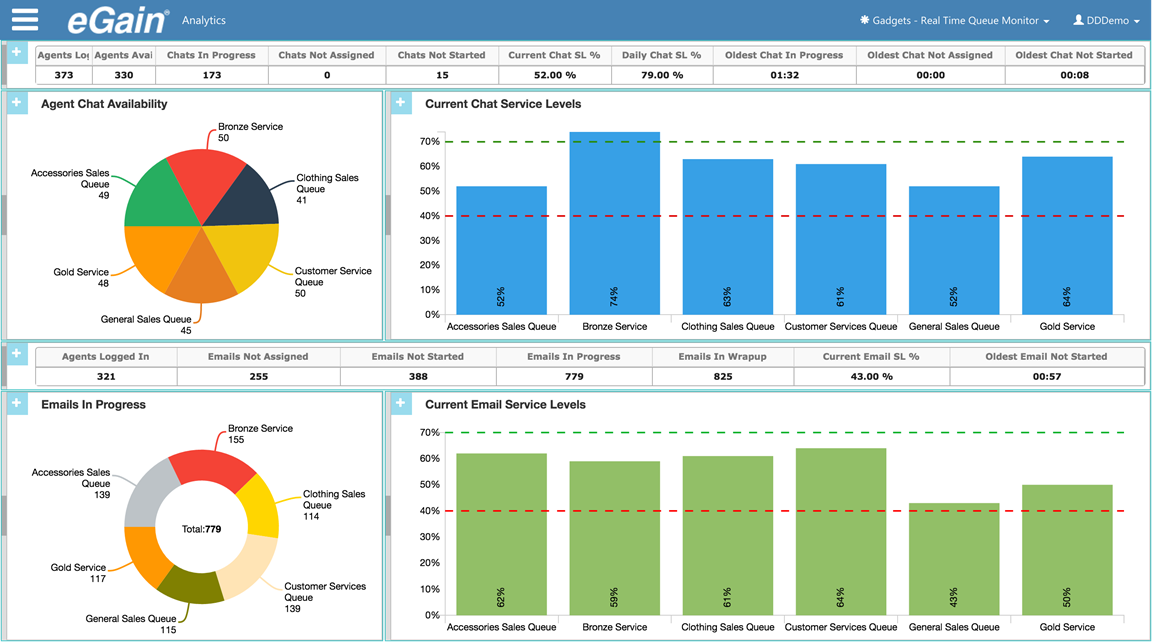Expand the Gadgets - Real Time Queue Monitor dropdown
The image size is (1152, 642).
click(x=1047, y=19)
